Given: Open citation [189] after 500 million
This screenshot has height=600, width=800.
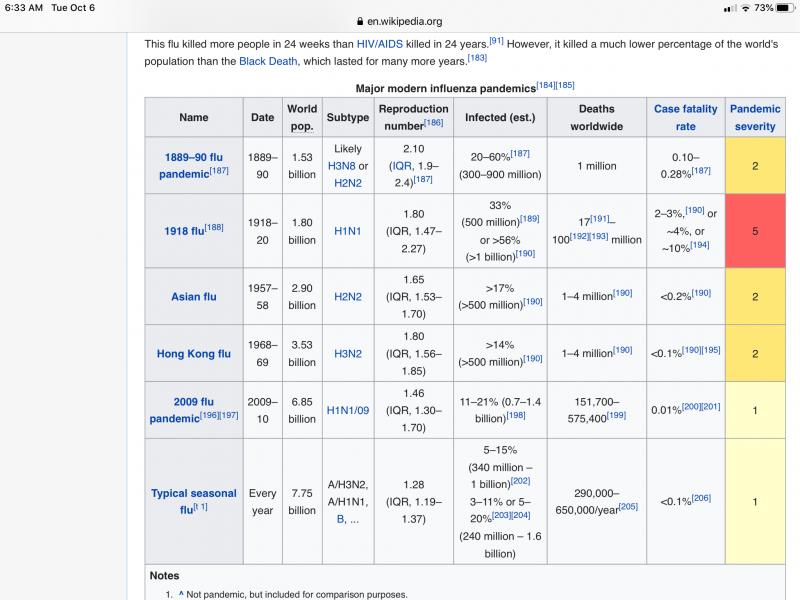Looking at the screenshot, I should 530,218.
